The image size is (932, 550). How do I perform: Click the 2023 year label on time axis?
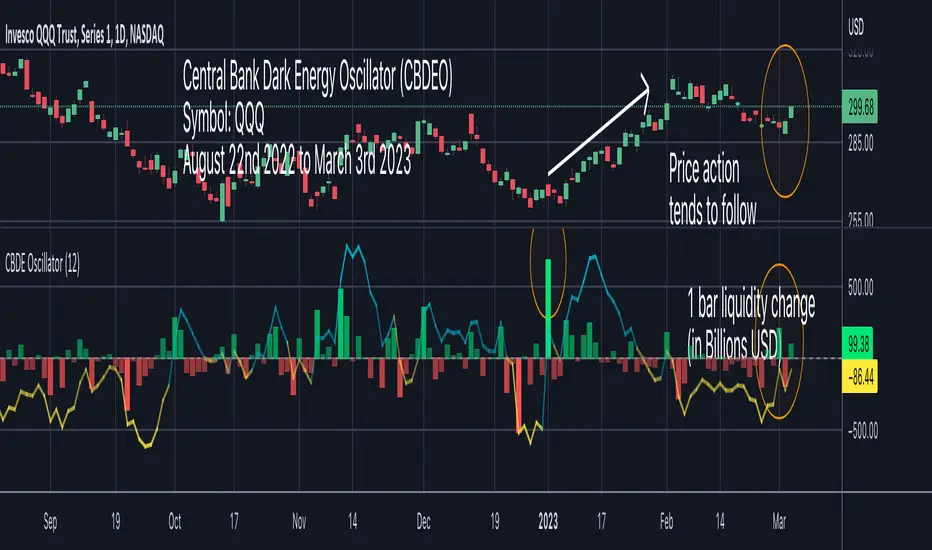(x=548, y=521)
